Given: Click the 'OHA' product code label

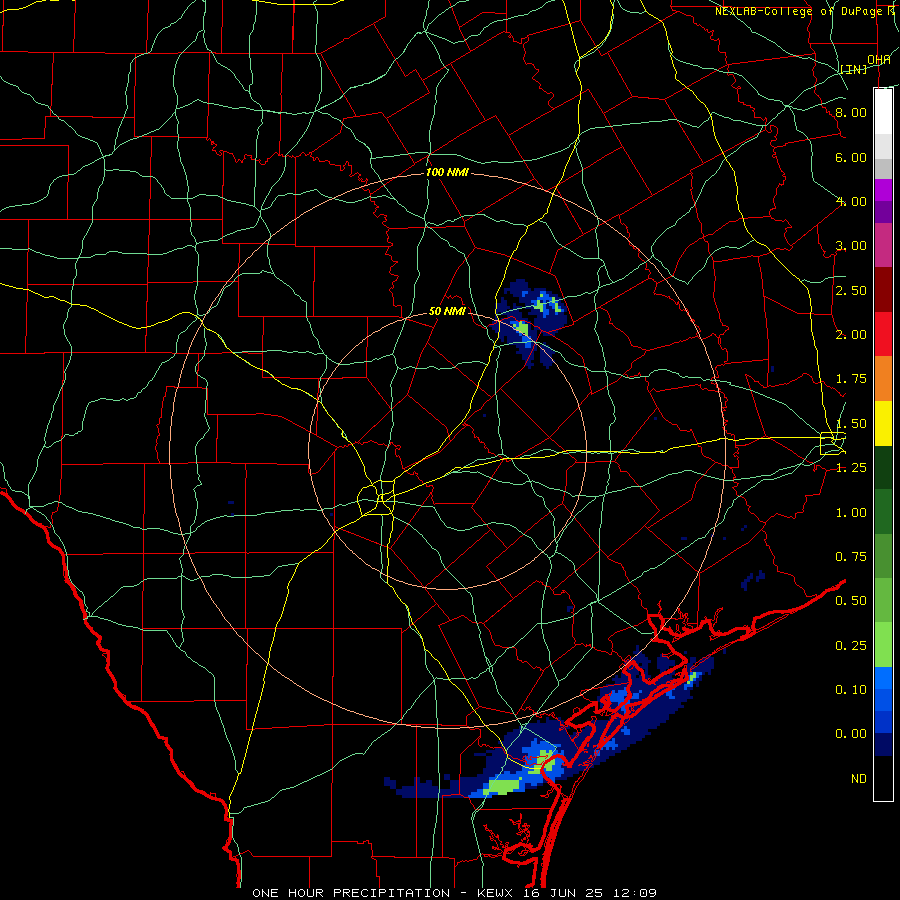Looking at the screenshot, I should (x=879, y=60).
